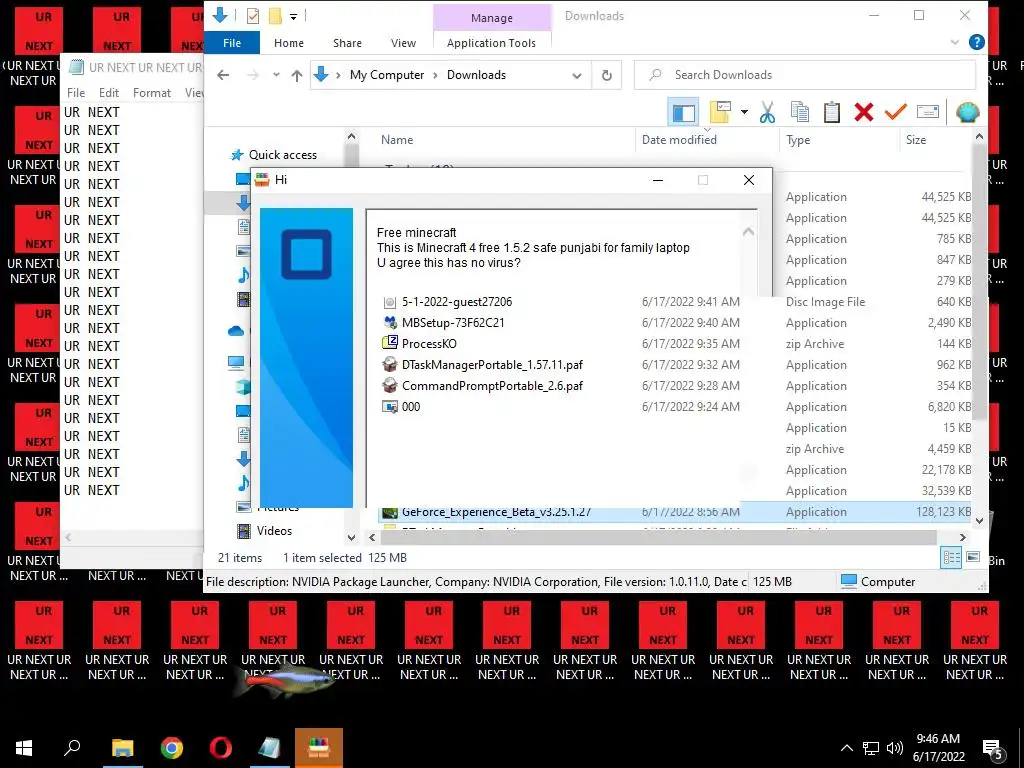Sort by the Date modified column header
This screenshot has width=1024, height=768.
[x=679, y=140]
